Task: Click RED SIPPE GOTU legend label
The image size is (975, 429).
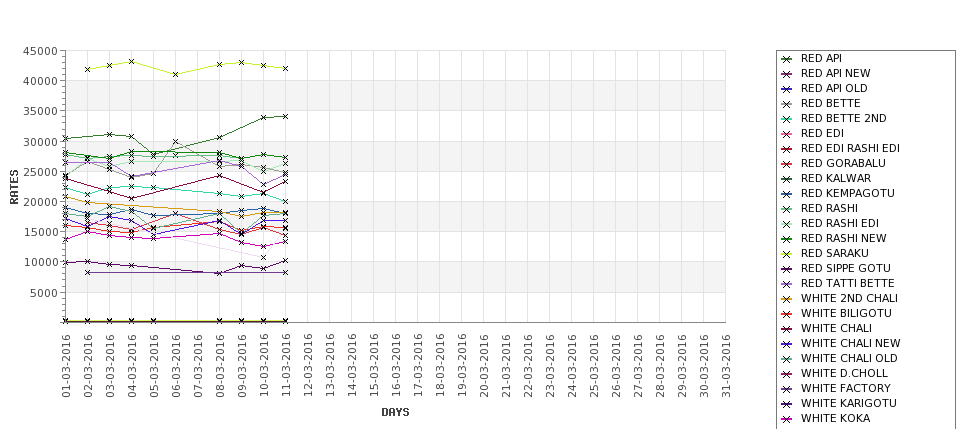Action: click(846, 268)
